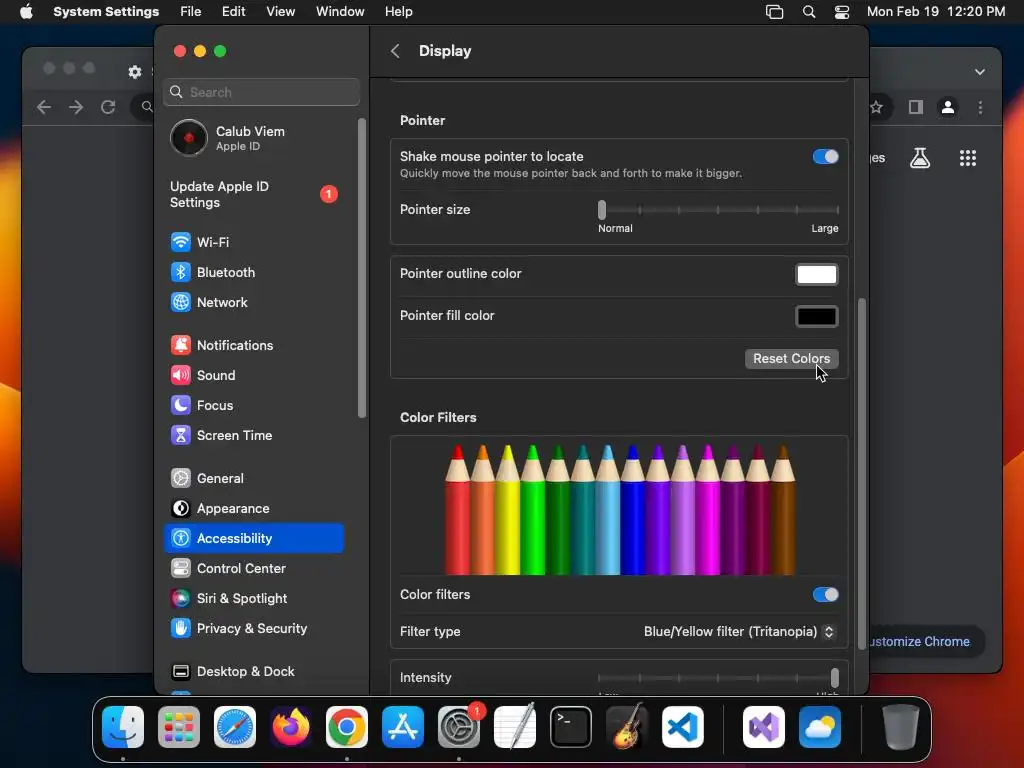The height and width of the screenshot is (768, 1024).
Task: Open the Pointer fill color swatch
Action: point(816,316)
